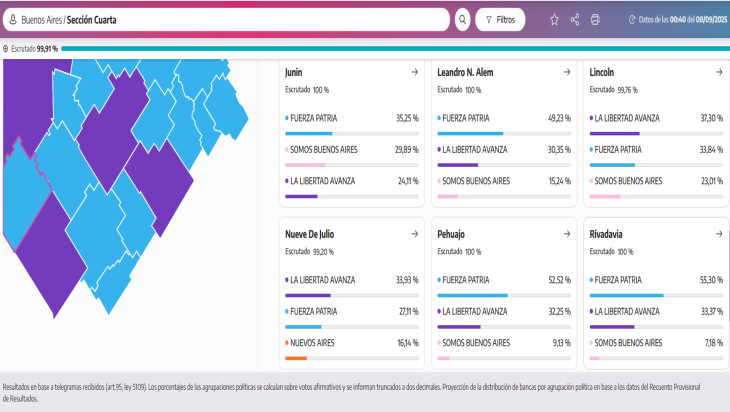
Task: Add to favorites with star icon
Action: 554,20
